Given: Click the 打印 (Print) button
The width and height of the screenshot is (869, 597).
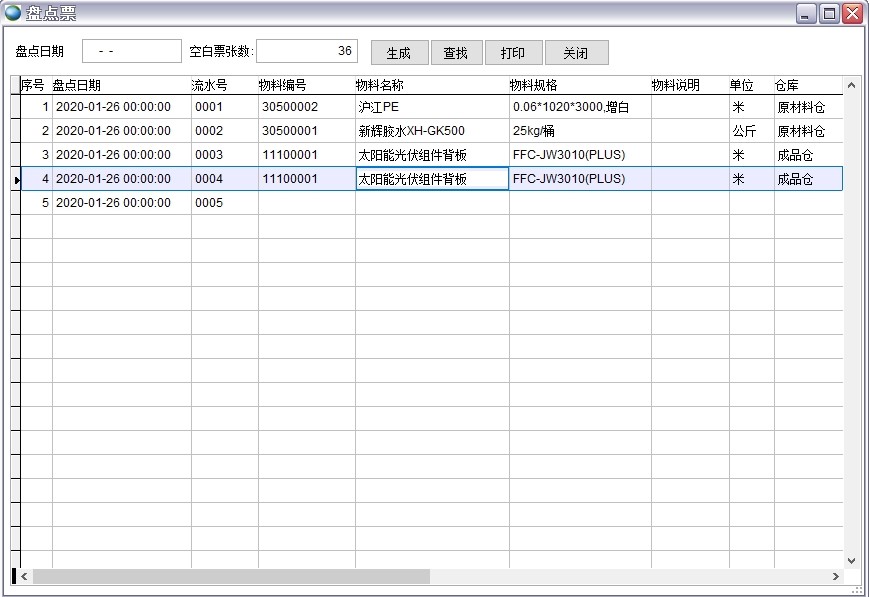Looking at the screenshot, I should pos(512,53).
